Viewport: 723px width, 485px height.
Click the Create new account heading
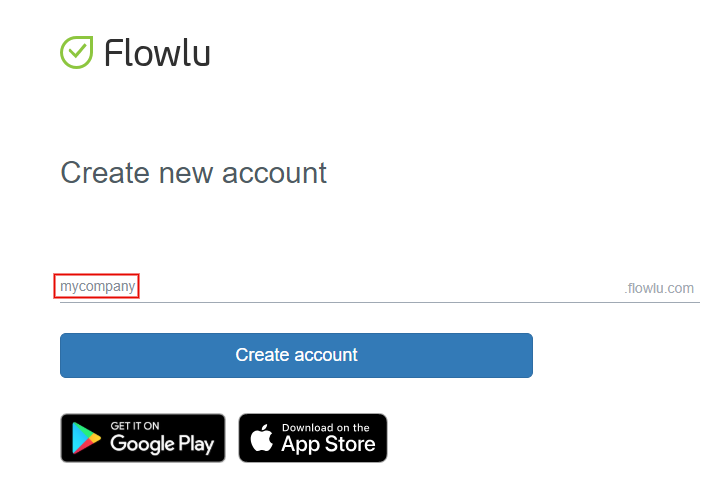[x=194, y=173]
